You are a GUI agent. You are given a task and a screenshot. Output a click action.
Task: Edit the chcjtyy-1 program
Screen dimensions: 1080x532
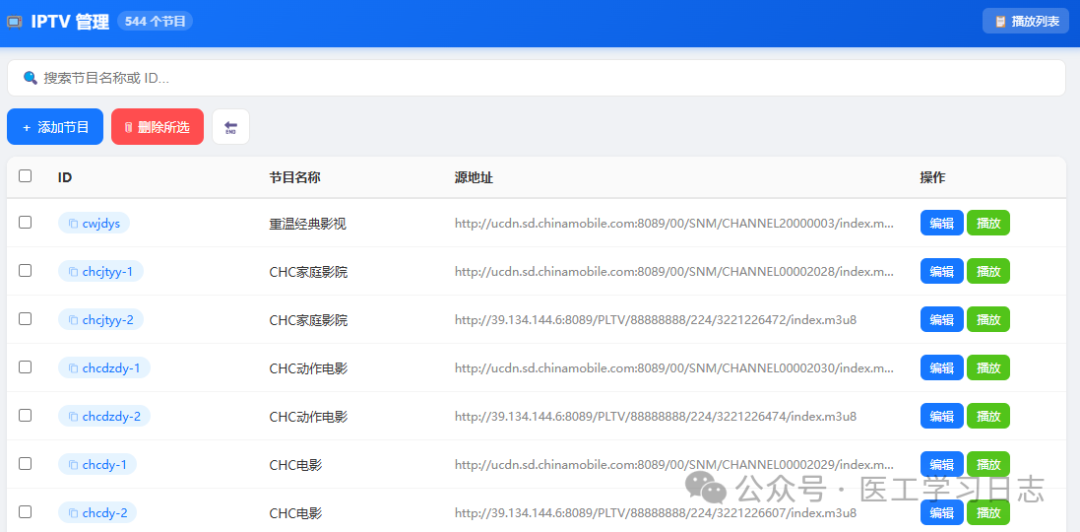tap(942, 271)
